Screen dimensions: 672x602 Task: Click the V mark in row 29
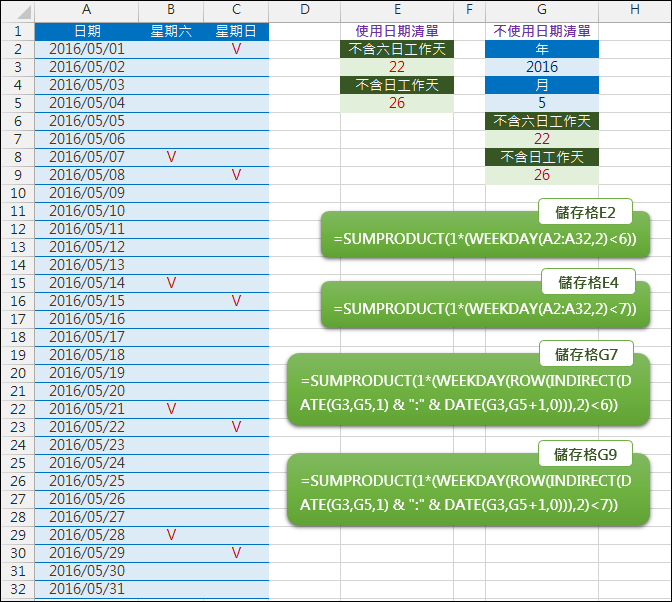pos(171,535)
